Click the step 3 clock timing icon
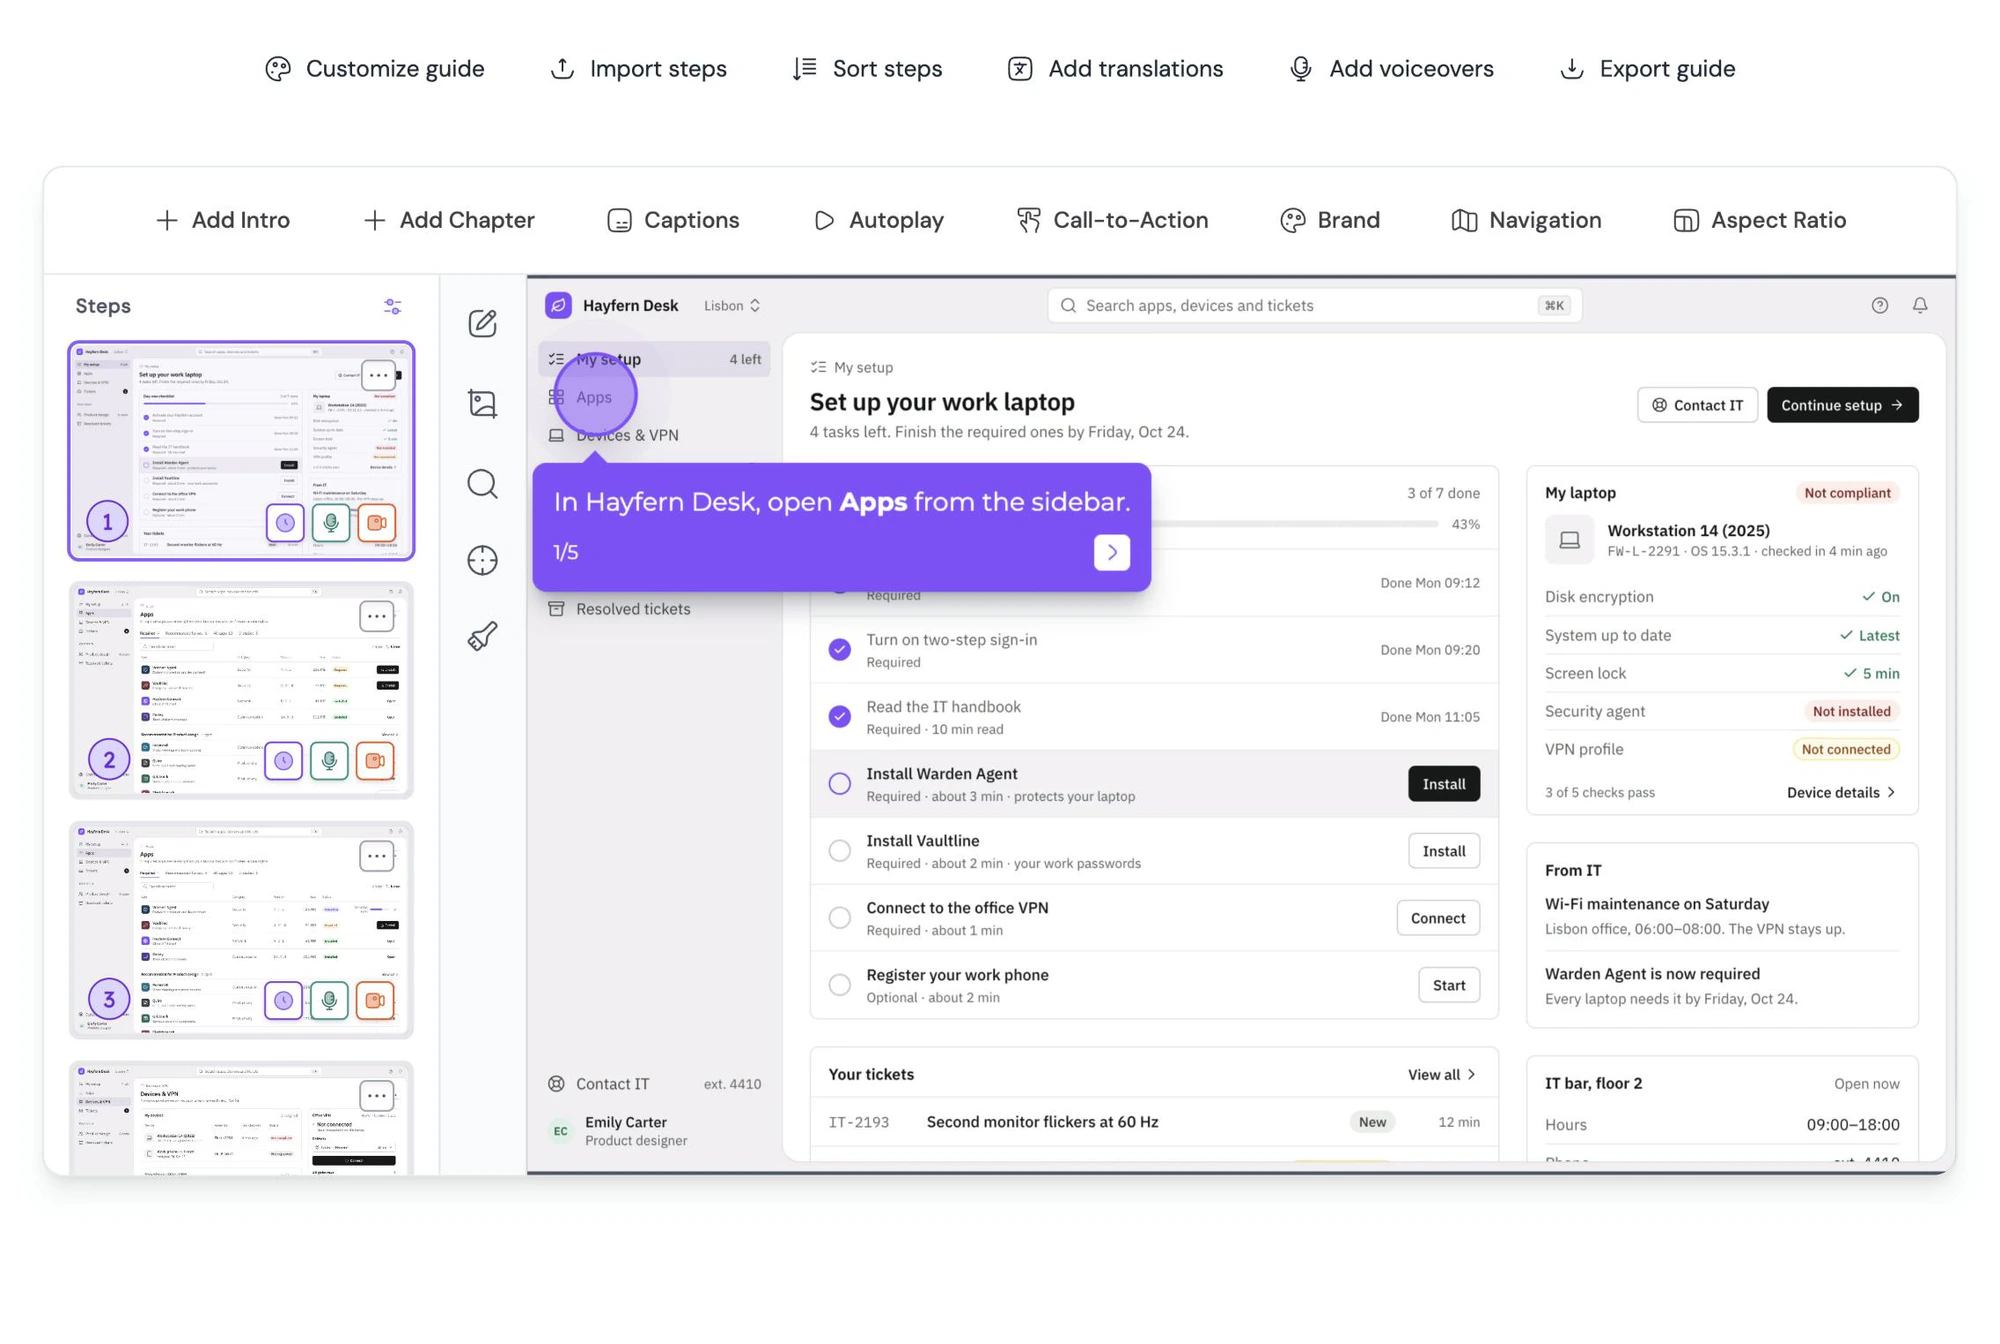The width and height of the screenshot is (2000, 1344). [x=284, y=1000]
